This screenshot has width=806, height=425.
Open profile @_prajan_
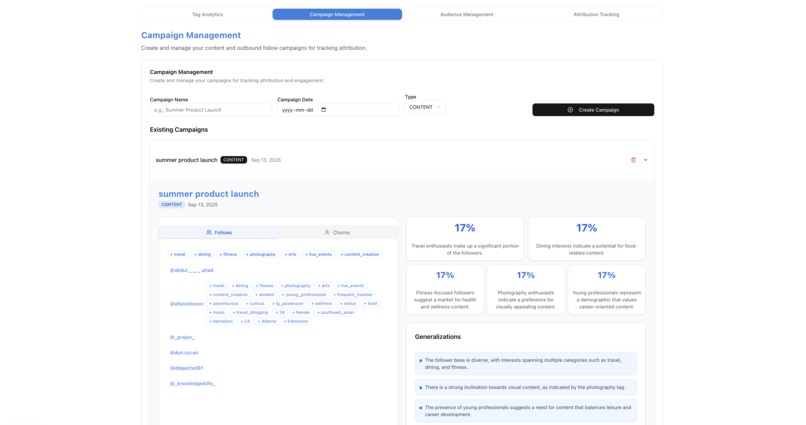(182, 337)
